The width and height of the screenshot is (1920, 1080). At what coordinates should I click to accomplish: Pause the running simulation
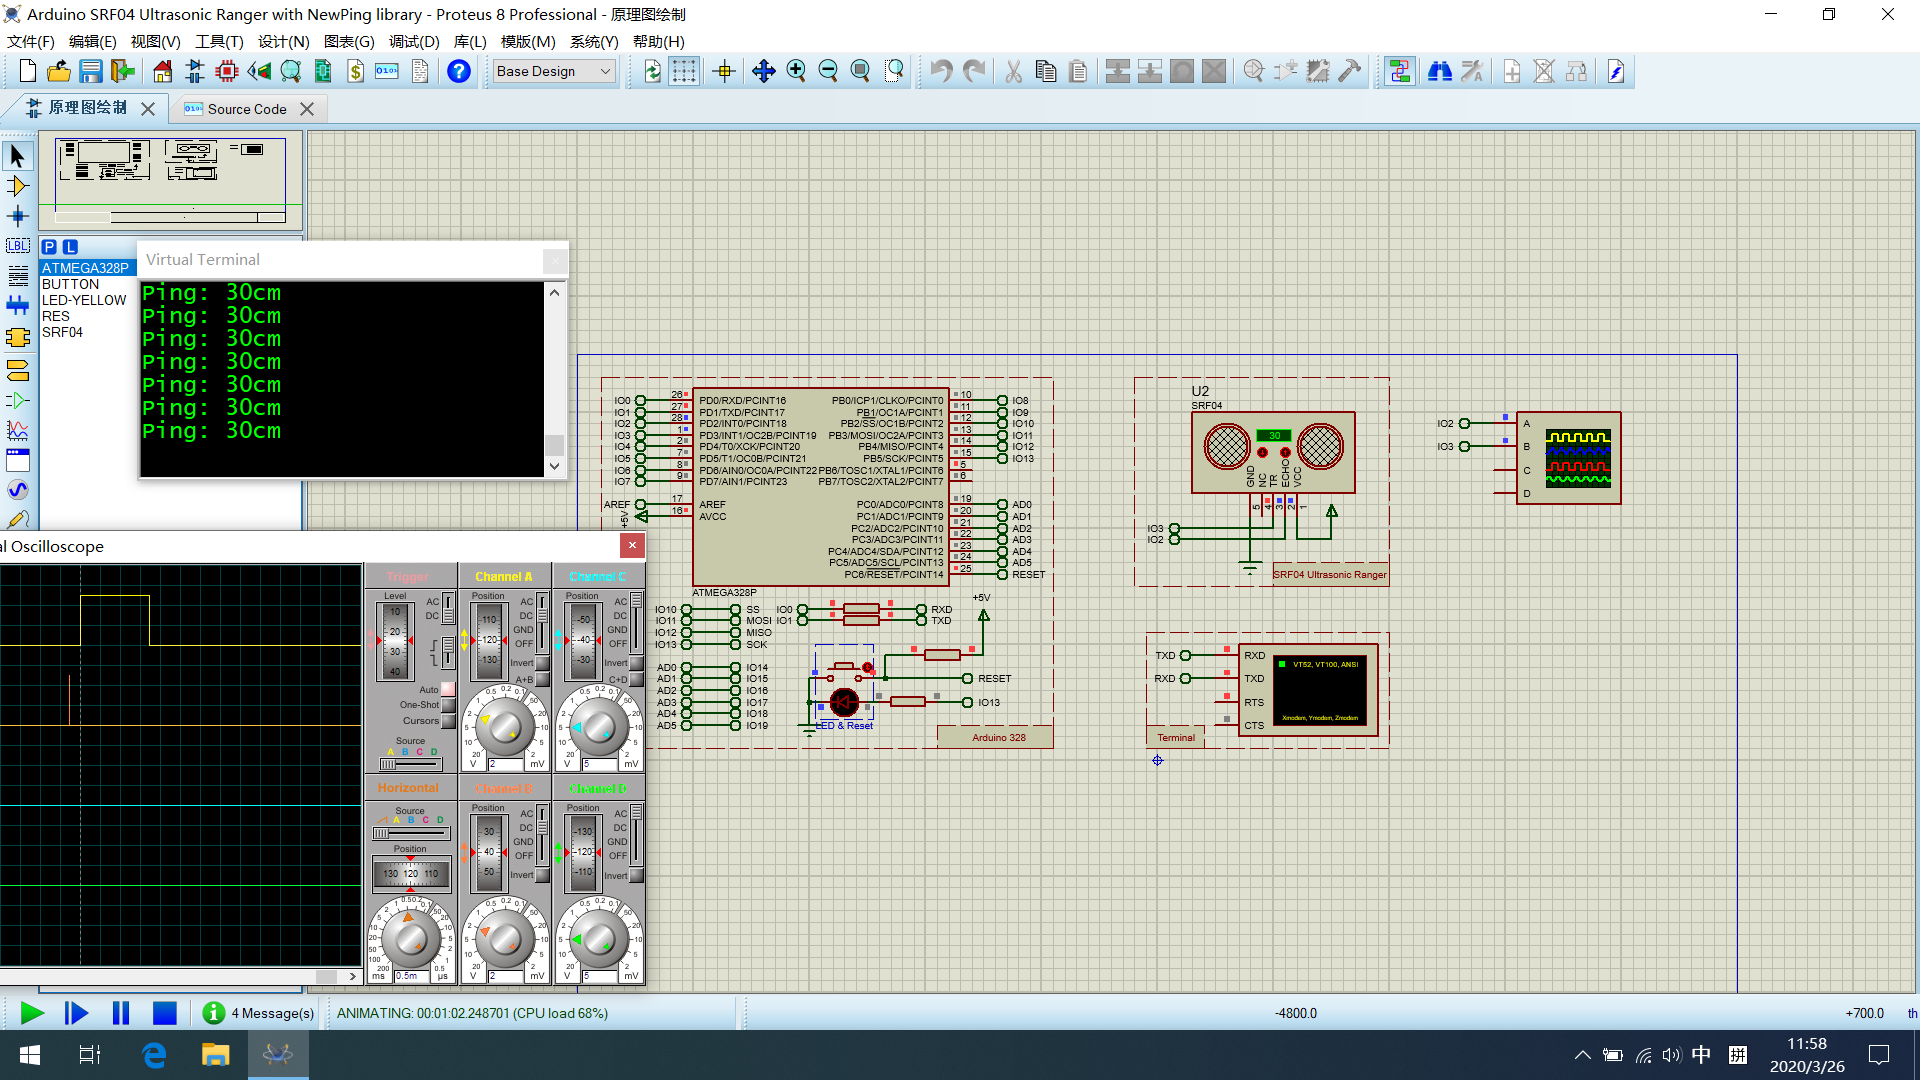coord(121,1013)
